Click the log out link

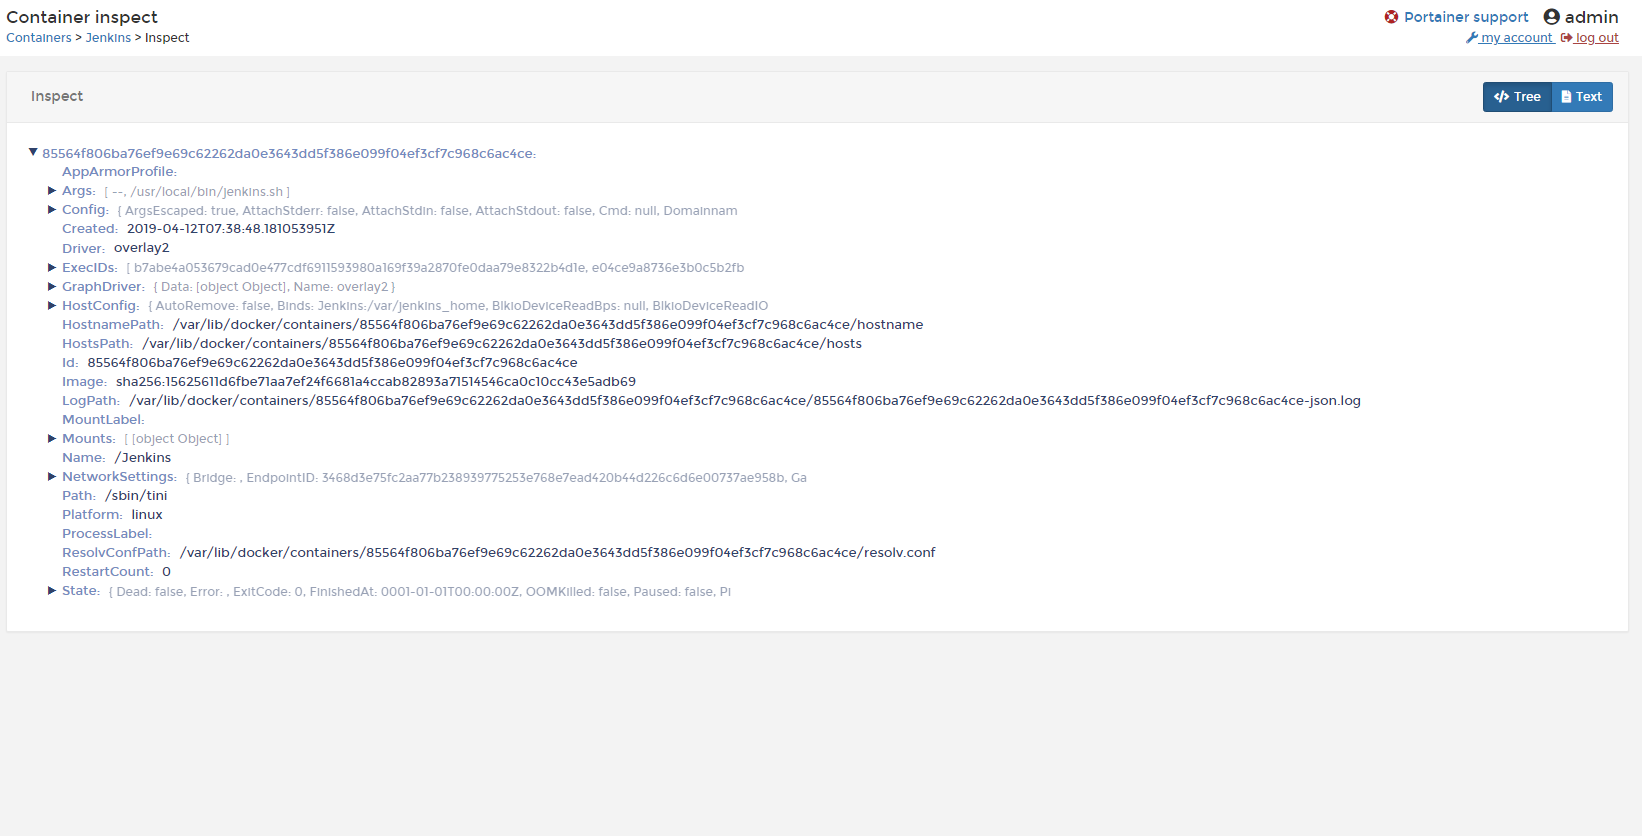(x=1597, y=38)
